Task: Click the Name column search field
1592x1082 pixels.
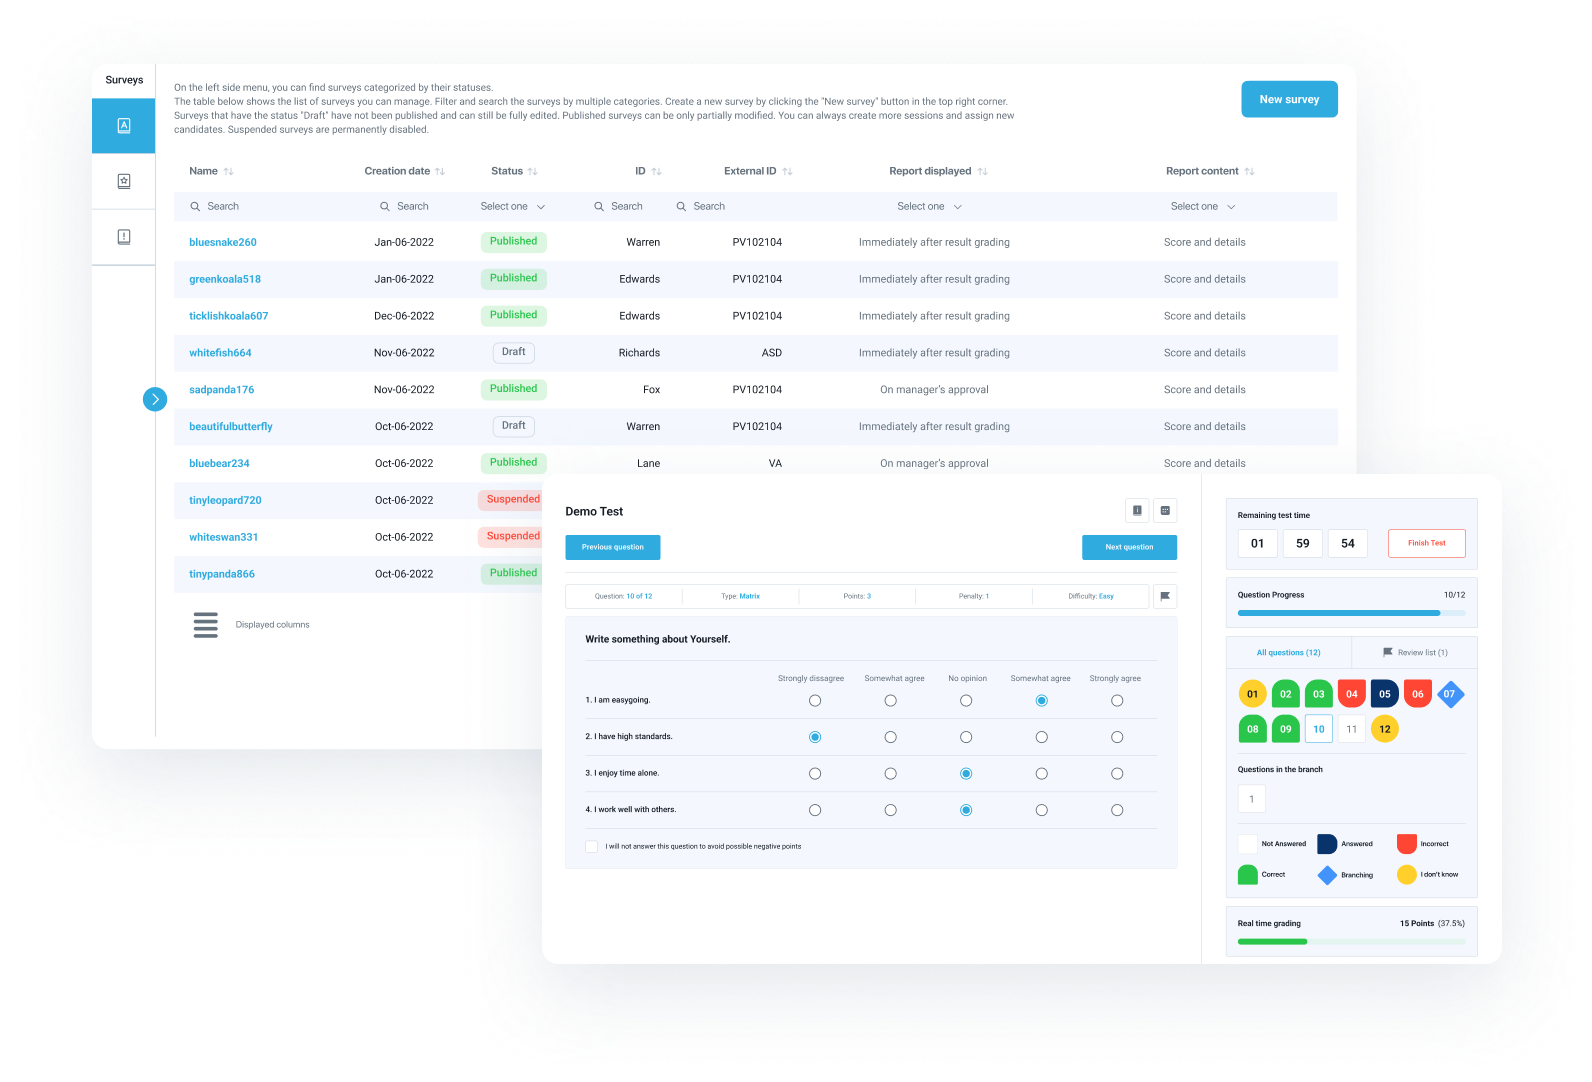Action: tap(260, 207)
